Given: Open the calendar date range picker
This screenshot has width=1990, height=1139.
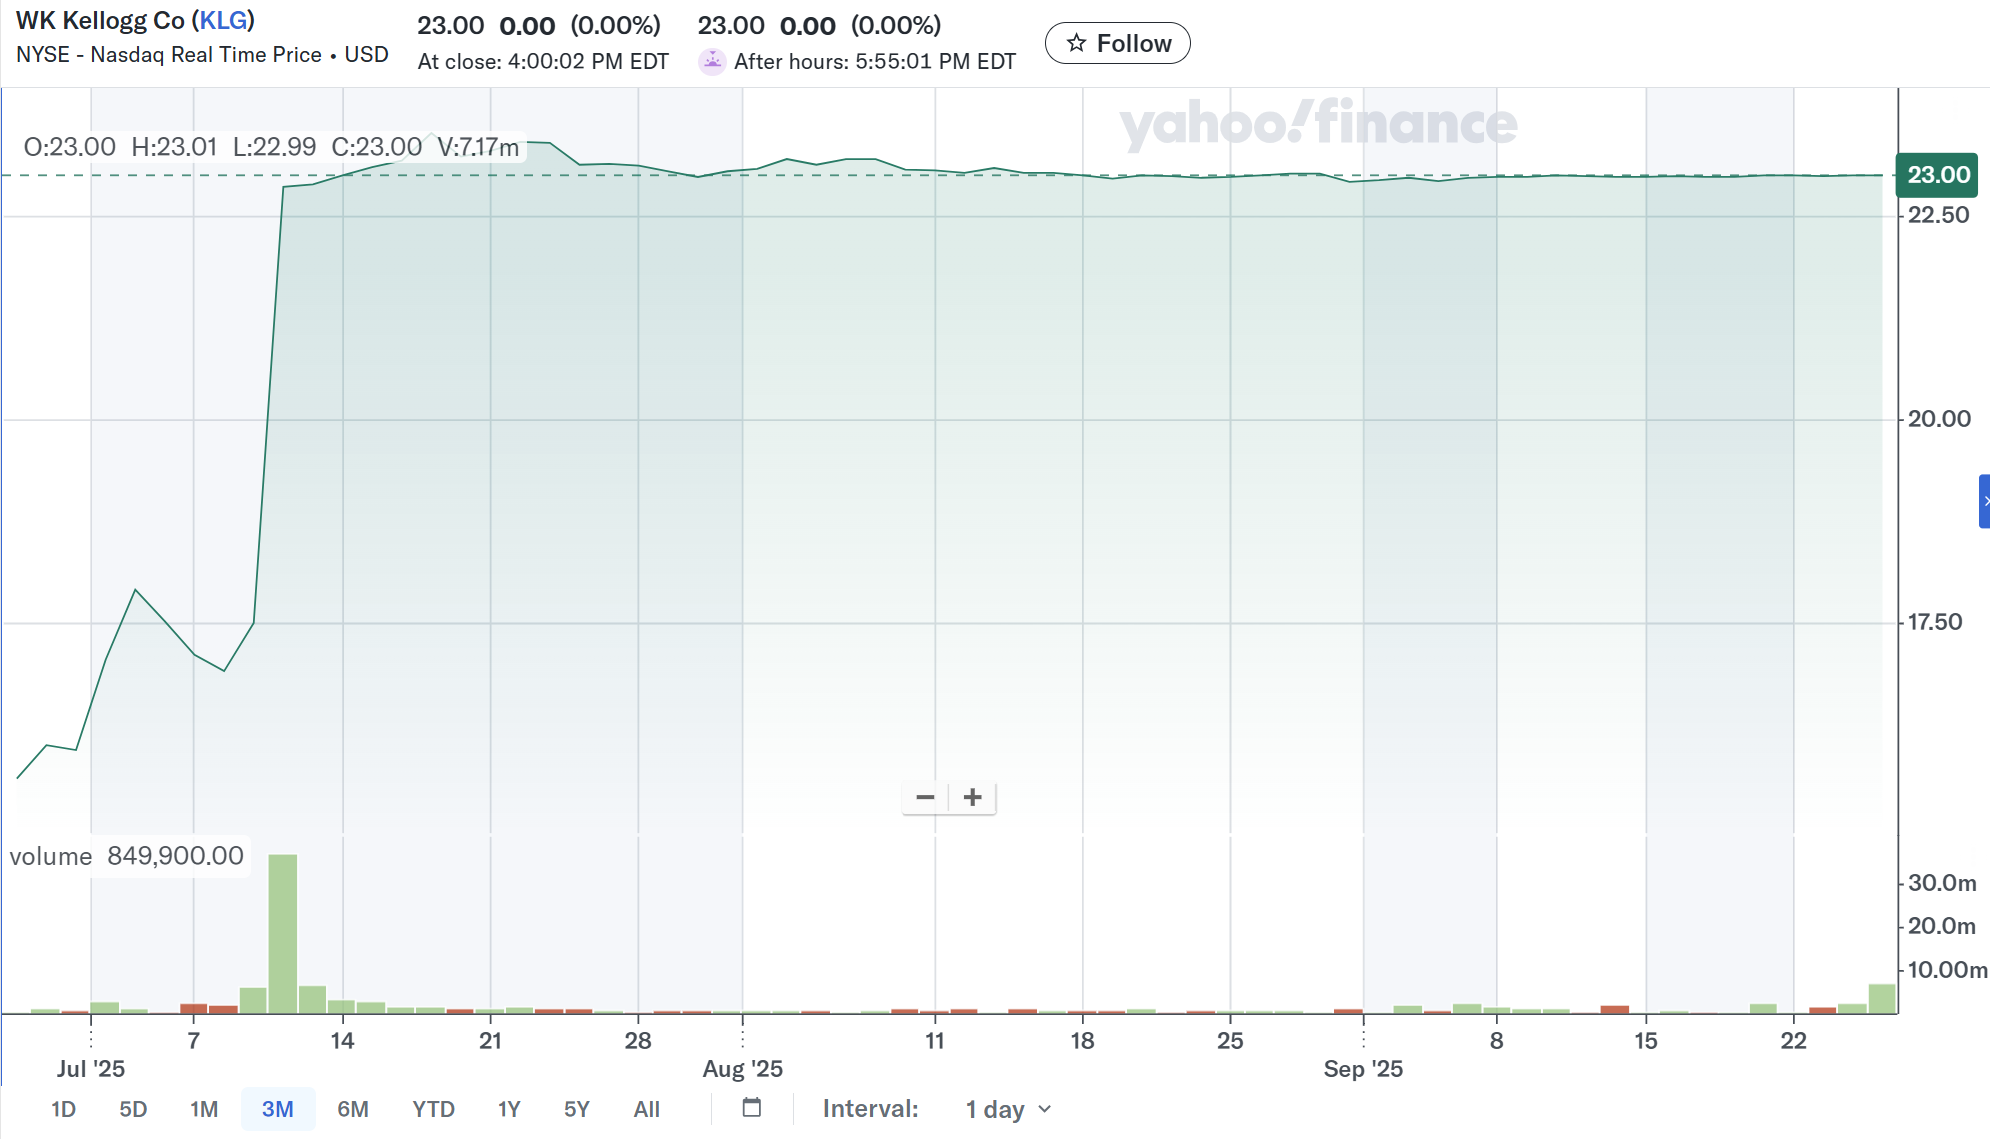Looking at the screenshot, I should (752, 1108).
